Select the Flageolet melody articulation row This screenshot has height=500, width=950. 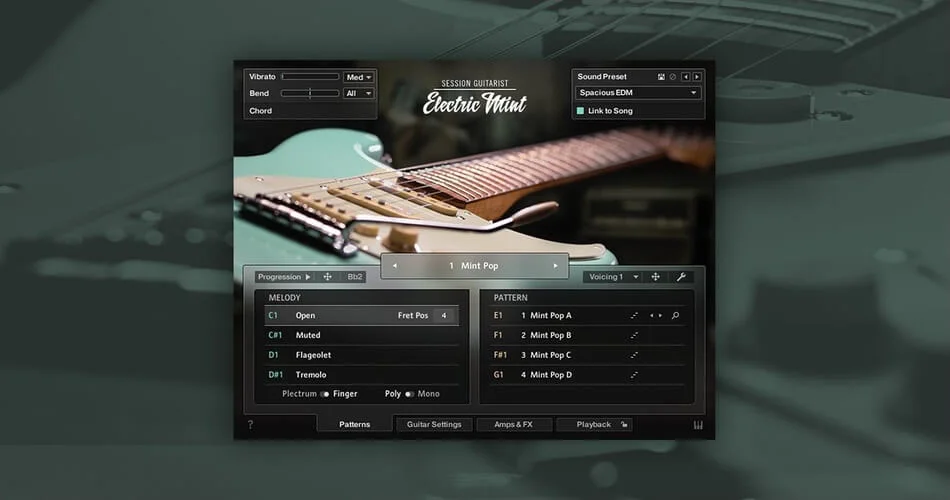click(x=361, y=355)
